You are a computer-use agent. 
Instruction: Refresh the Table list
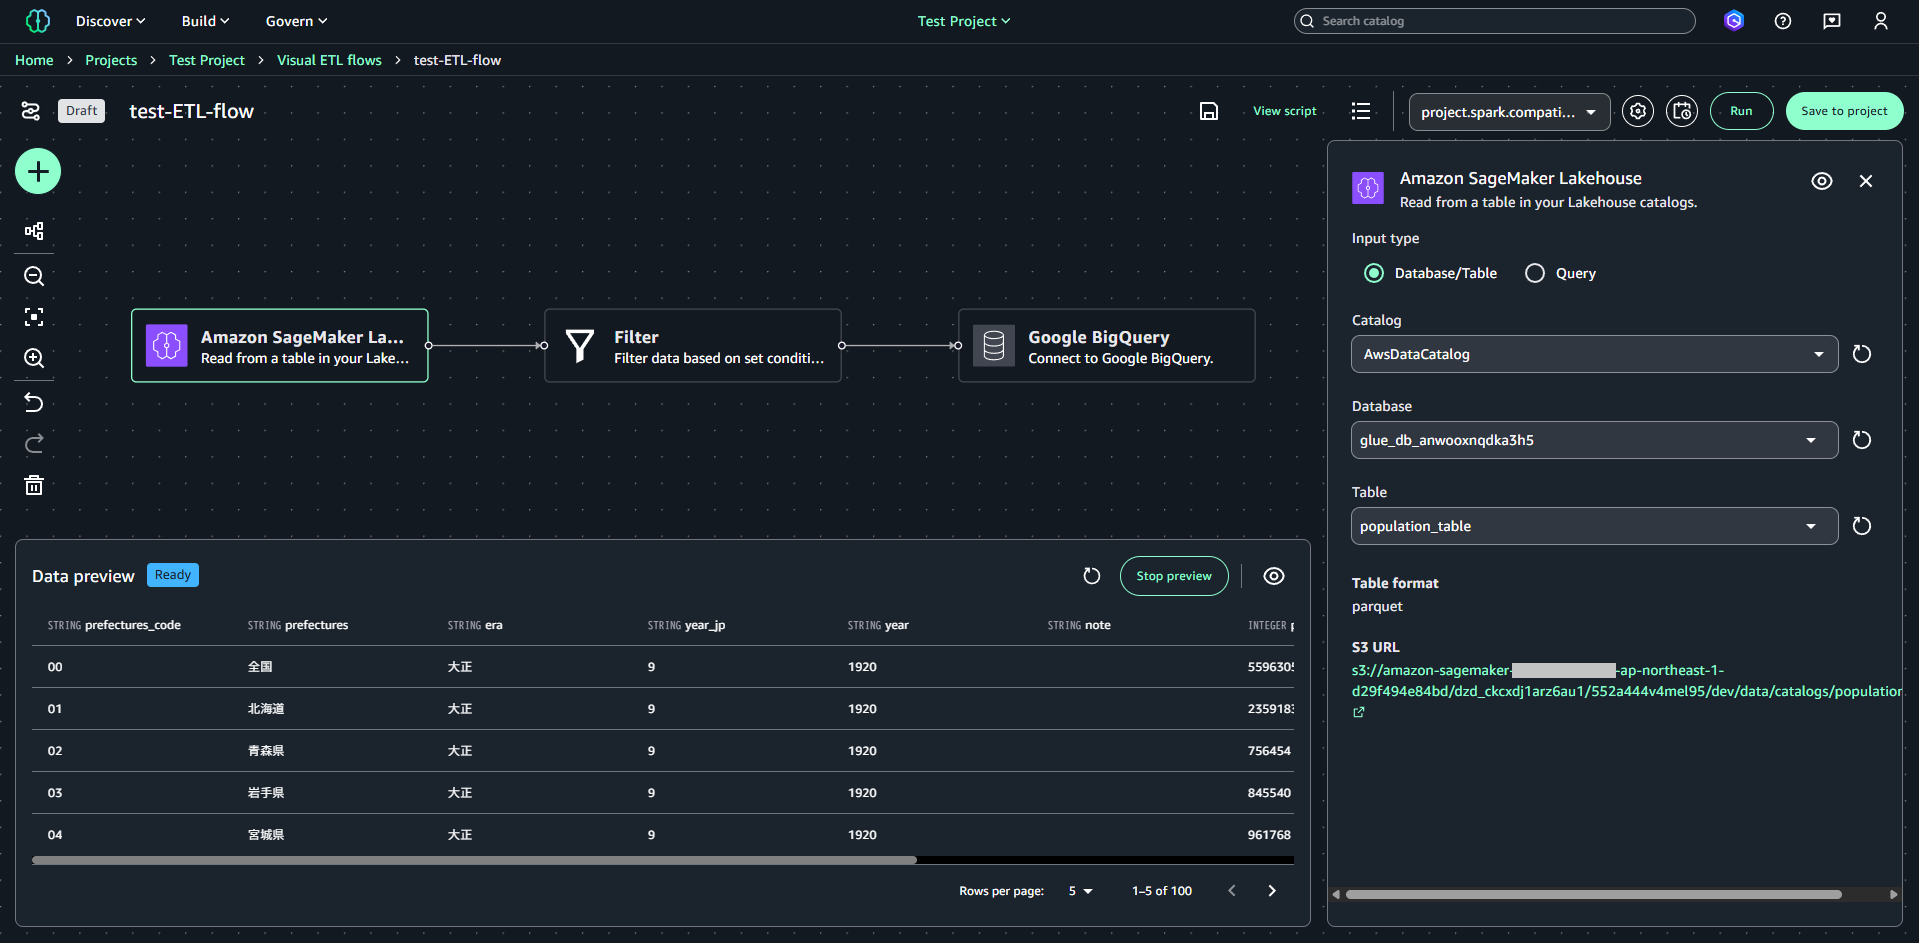pos(1862,526)
